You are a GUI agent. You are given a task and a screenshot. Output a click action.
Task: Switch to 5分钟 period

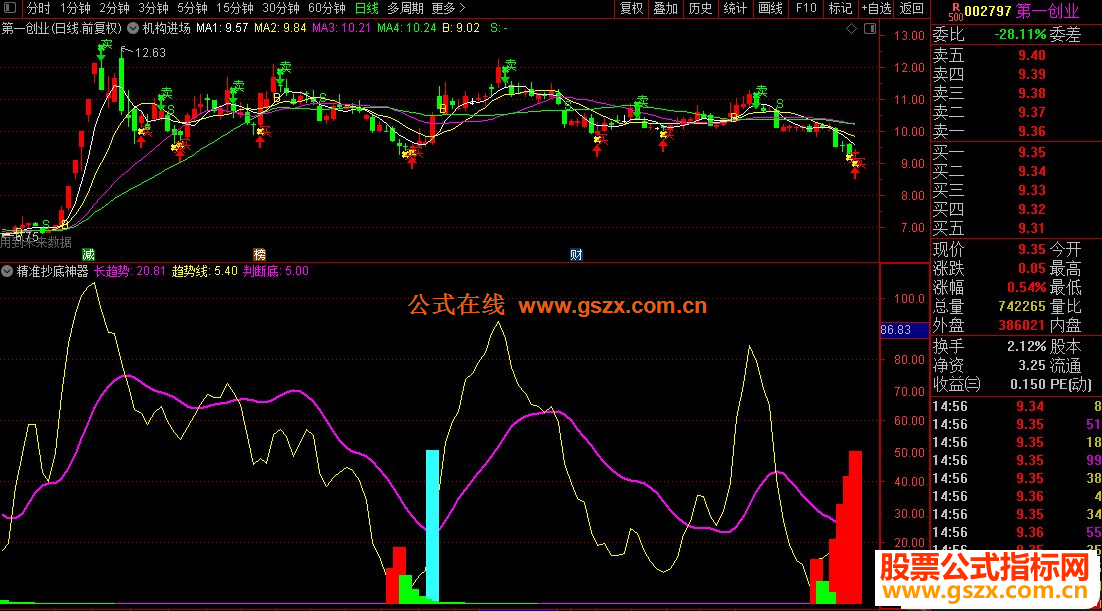pos(192,8)
